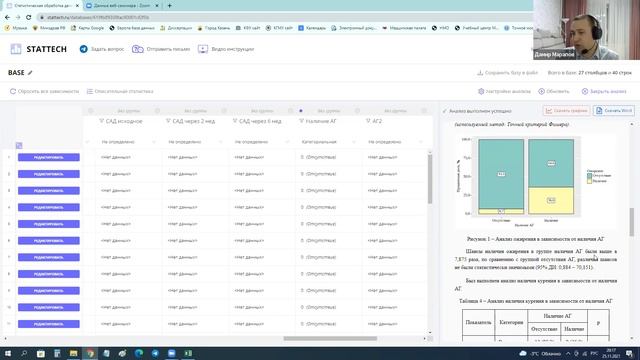Open the video instructions icon
The height and width of the screenshot is (360, 640).
point(203,49)
